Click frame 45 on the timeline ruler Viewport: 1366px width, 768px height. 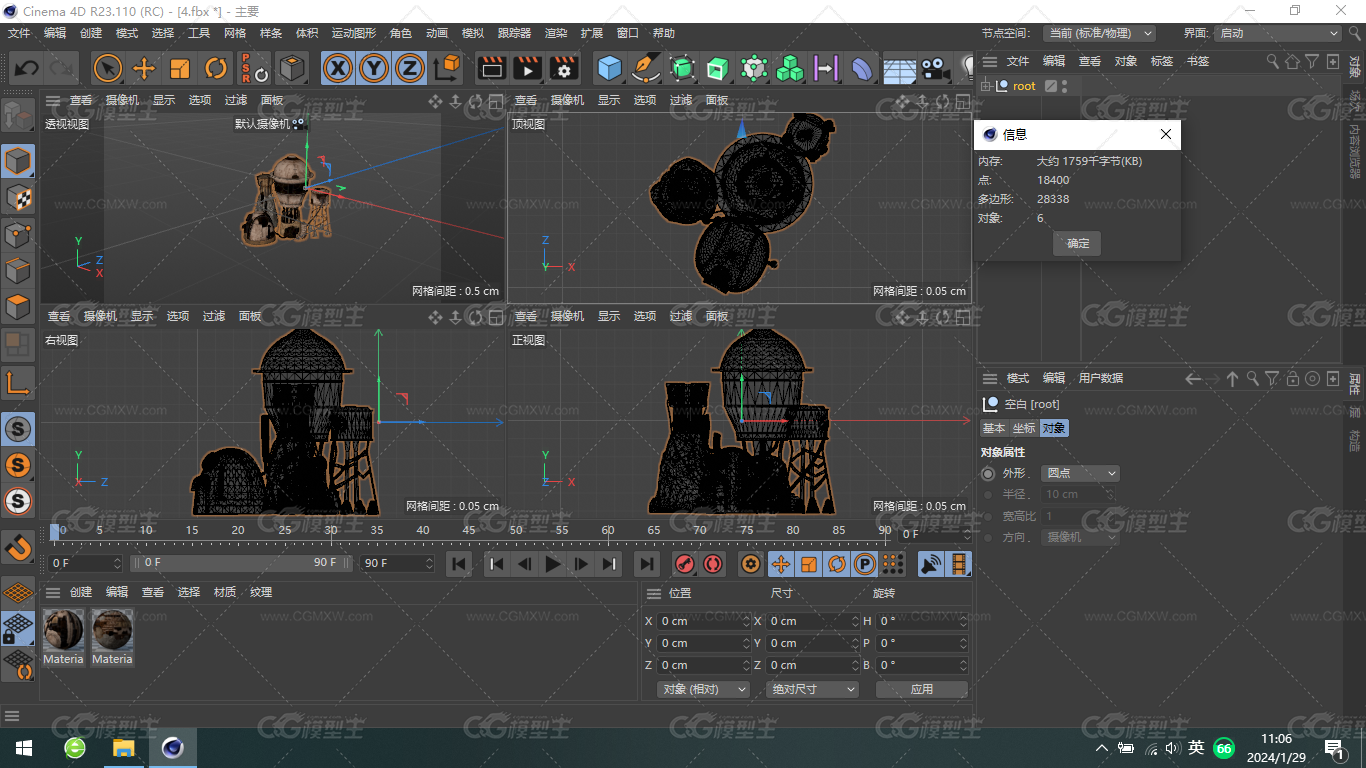(469, 530)
